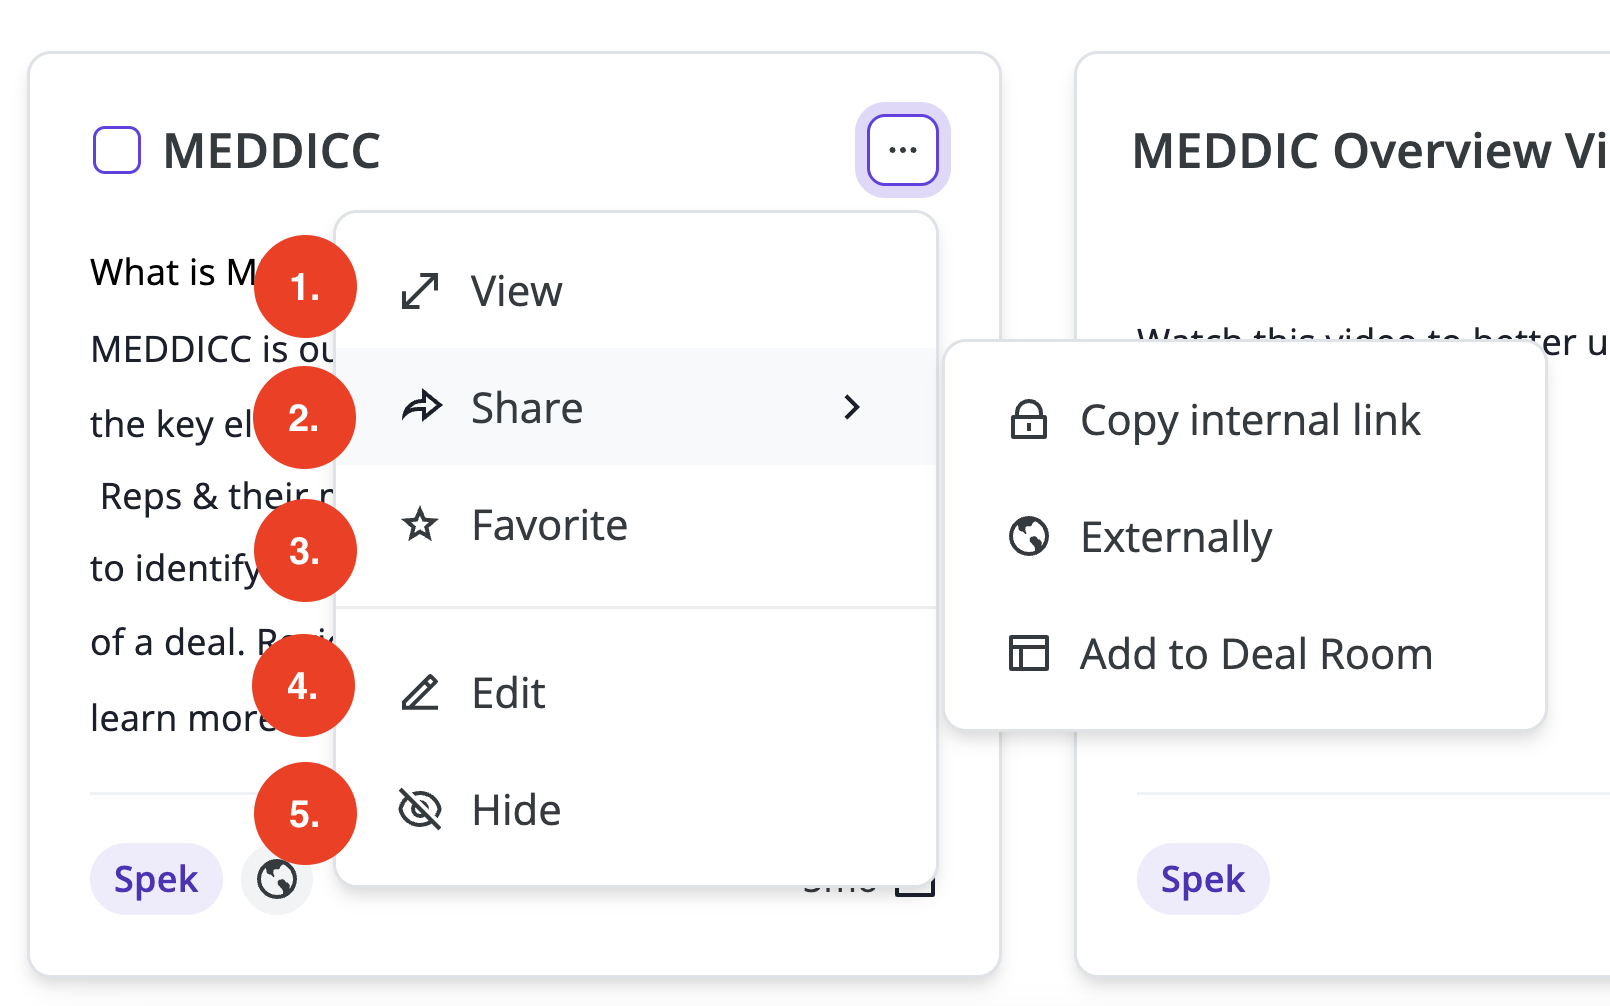Click the Spek tag on MEDDICC card
Screen dimensions: 1610x1006
(x=156, y=879)
